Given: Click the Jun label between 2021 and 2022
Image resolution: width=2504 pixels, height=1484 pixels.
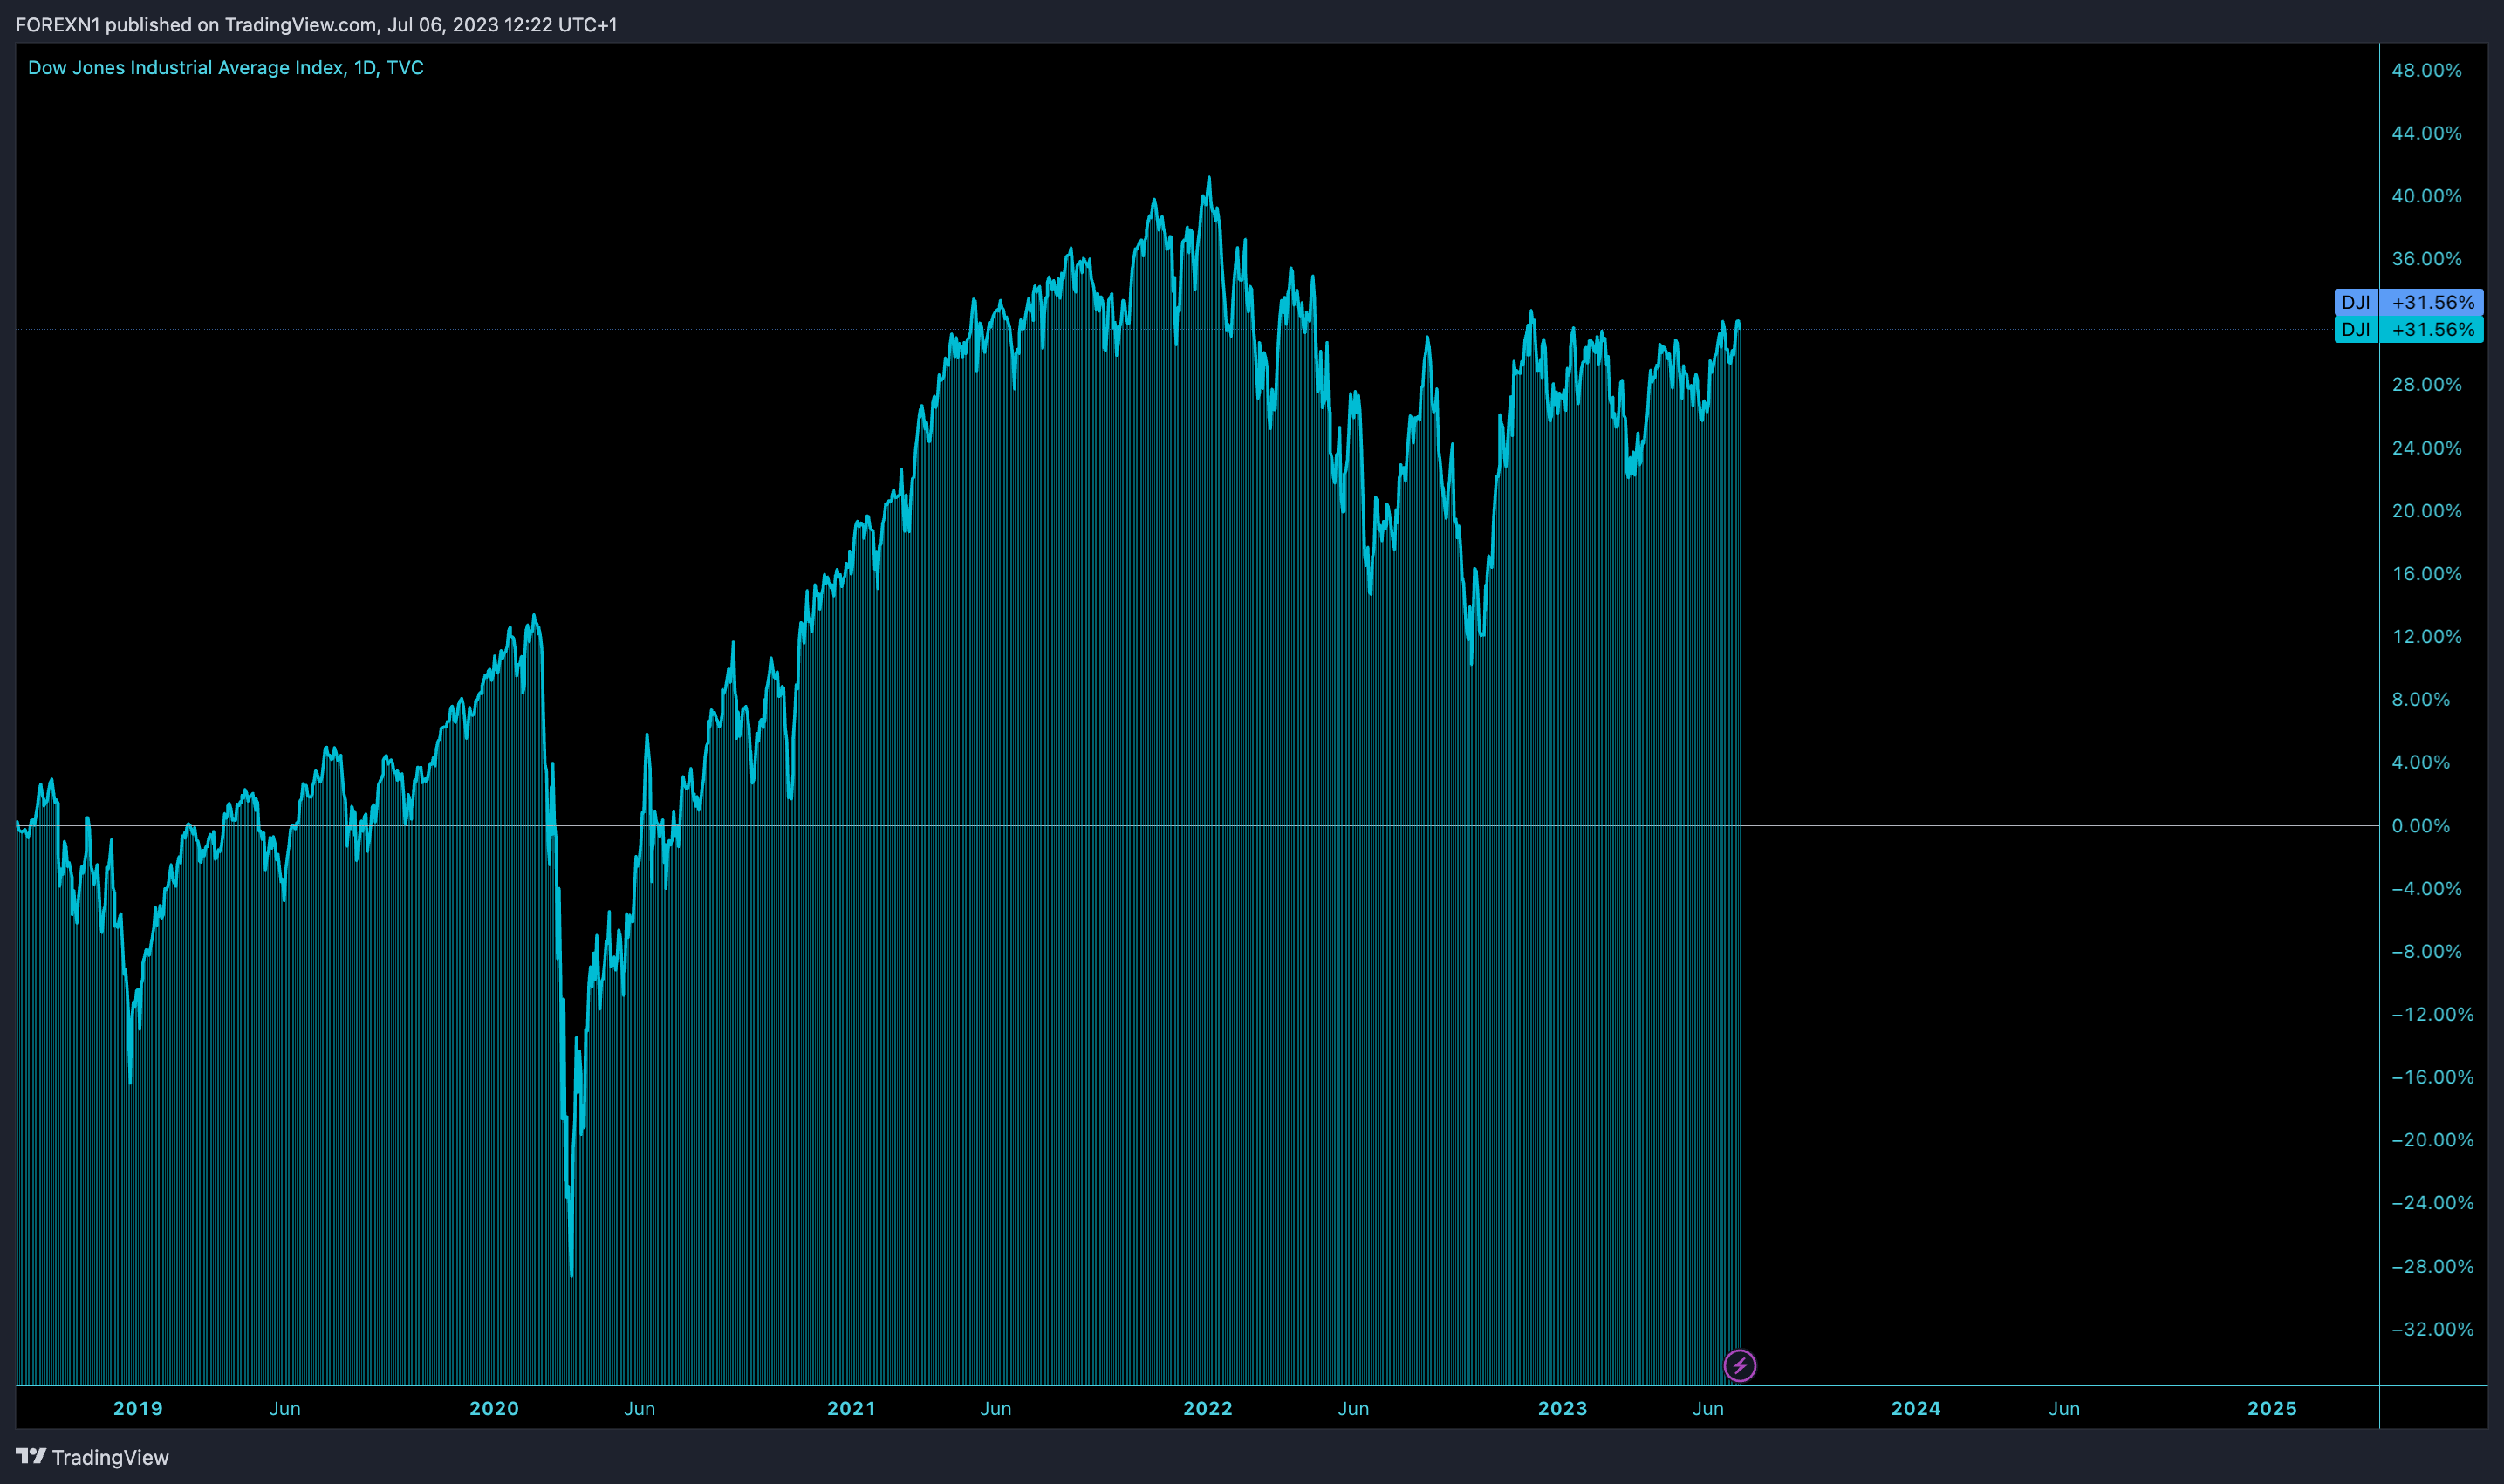Looking at the screenshot, I should (x=996, y=1408).
